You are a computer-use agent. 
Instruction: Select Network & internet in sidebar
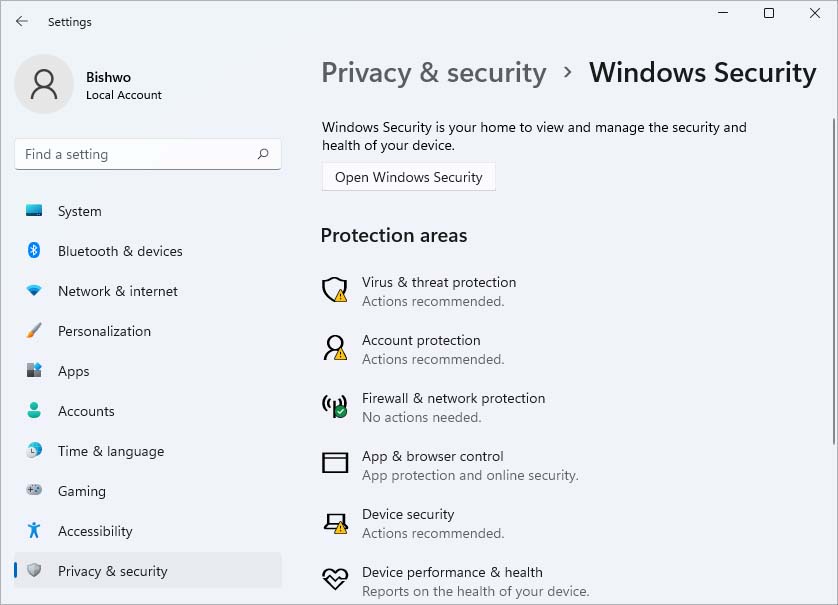(117, 291)
